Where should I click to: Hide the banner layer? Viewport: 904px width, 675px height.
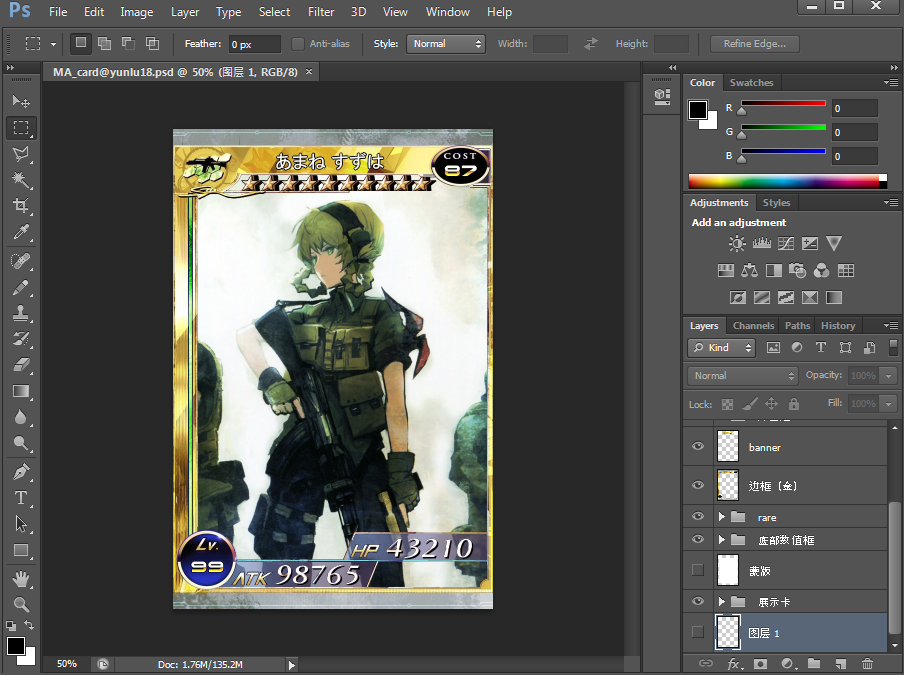tap(698, 446)
